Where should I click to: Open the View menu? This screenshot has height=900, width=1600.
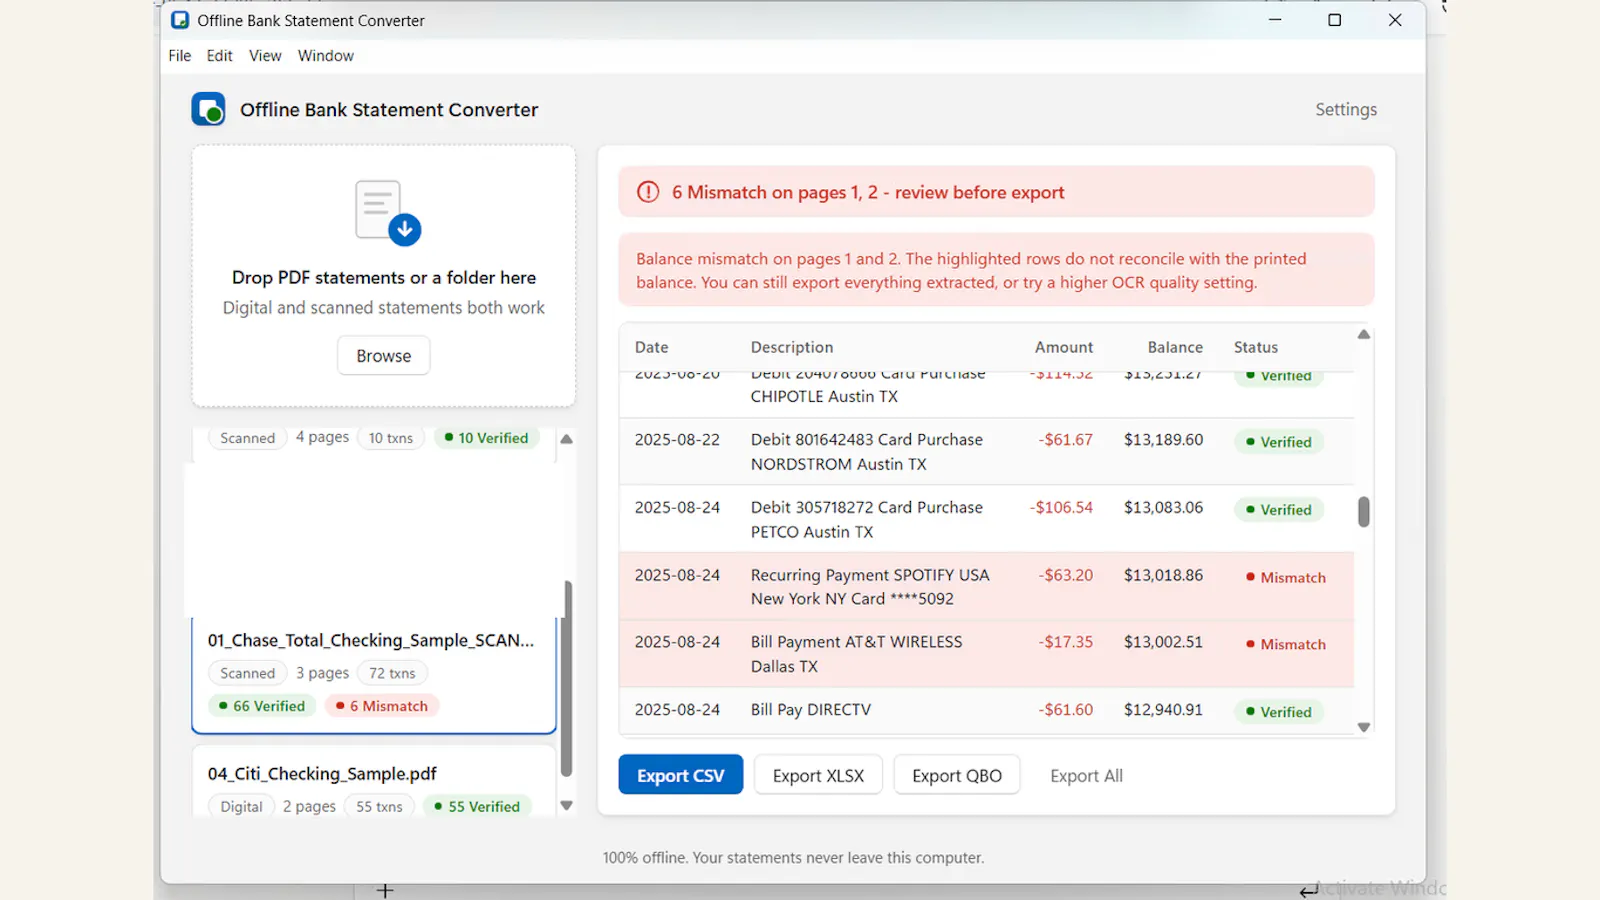265,56
